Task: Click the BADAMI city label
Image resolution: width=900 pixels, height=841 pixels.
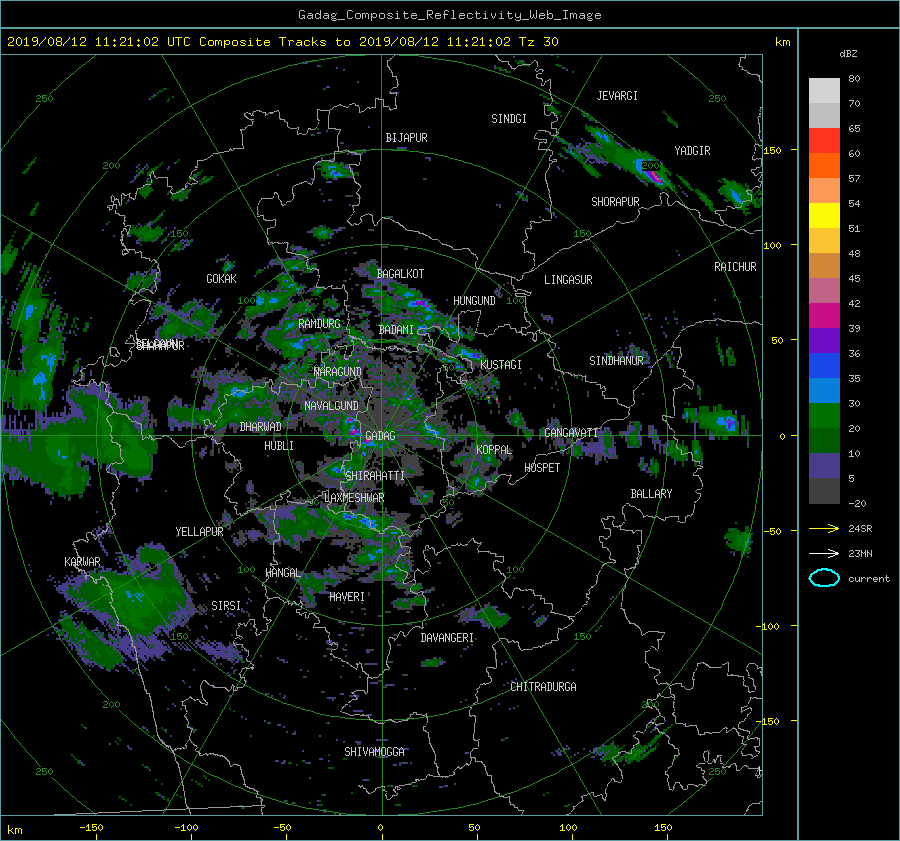Action: point(396,330)
